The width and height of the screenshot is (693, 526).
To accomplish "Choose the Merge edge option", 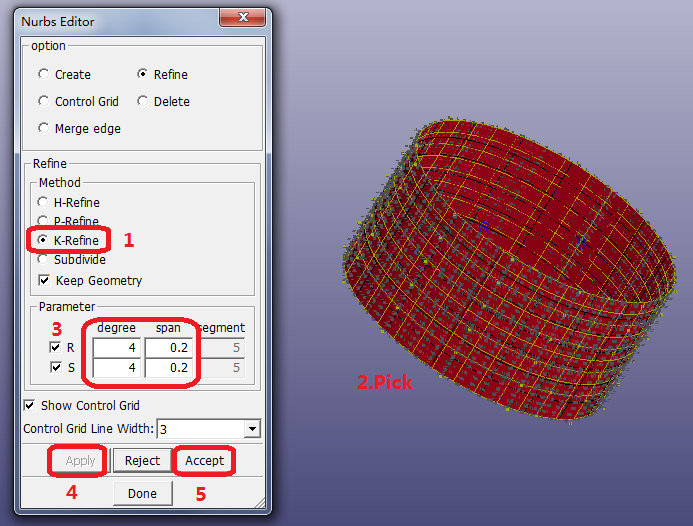I will pyautogui.click(x=43, y=128).
